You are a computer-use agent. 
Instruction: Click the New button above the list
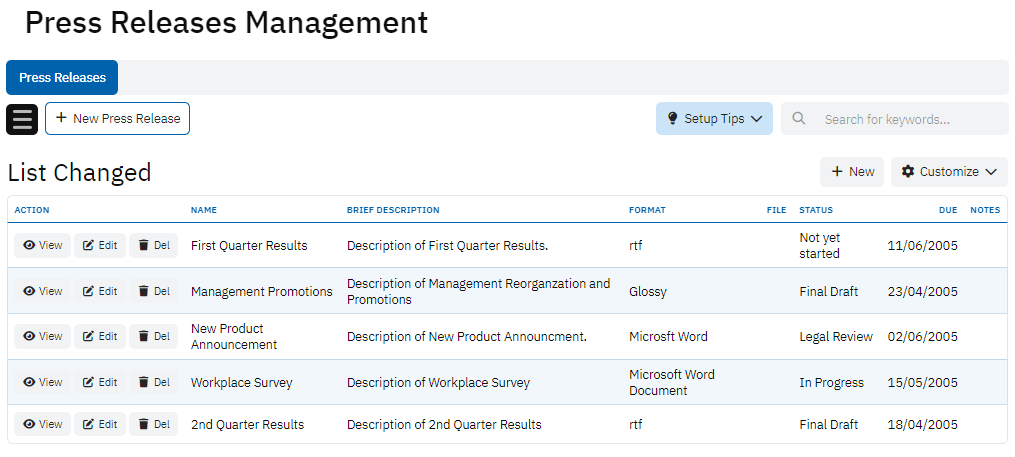(x=852, y=172)
